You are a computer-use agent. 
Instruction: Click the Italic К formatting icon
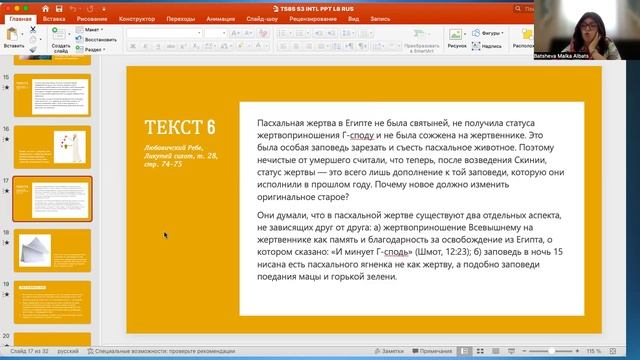[145, 47]
